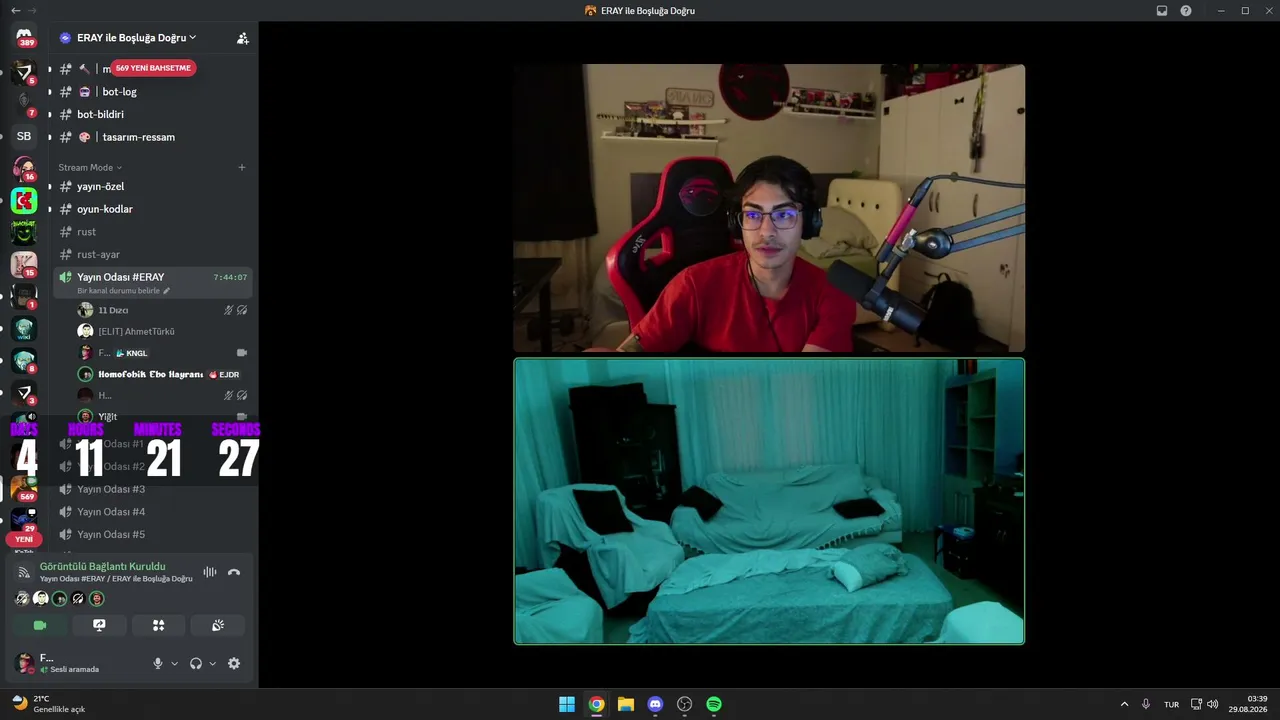Open Discord direct messages home icon
Viewport: 1280px width, 720px height.
coord(24,35)
